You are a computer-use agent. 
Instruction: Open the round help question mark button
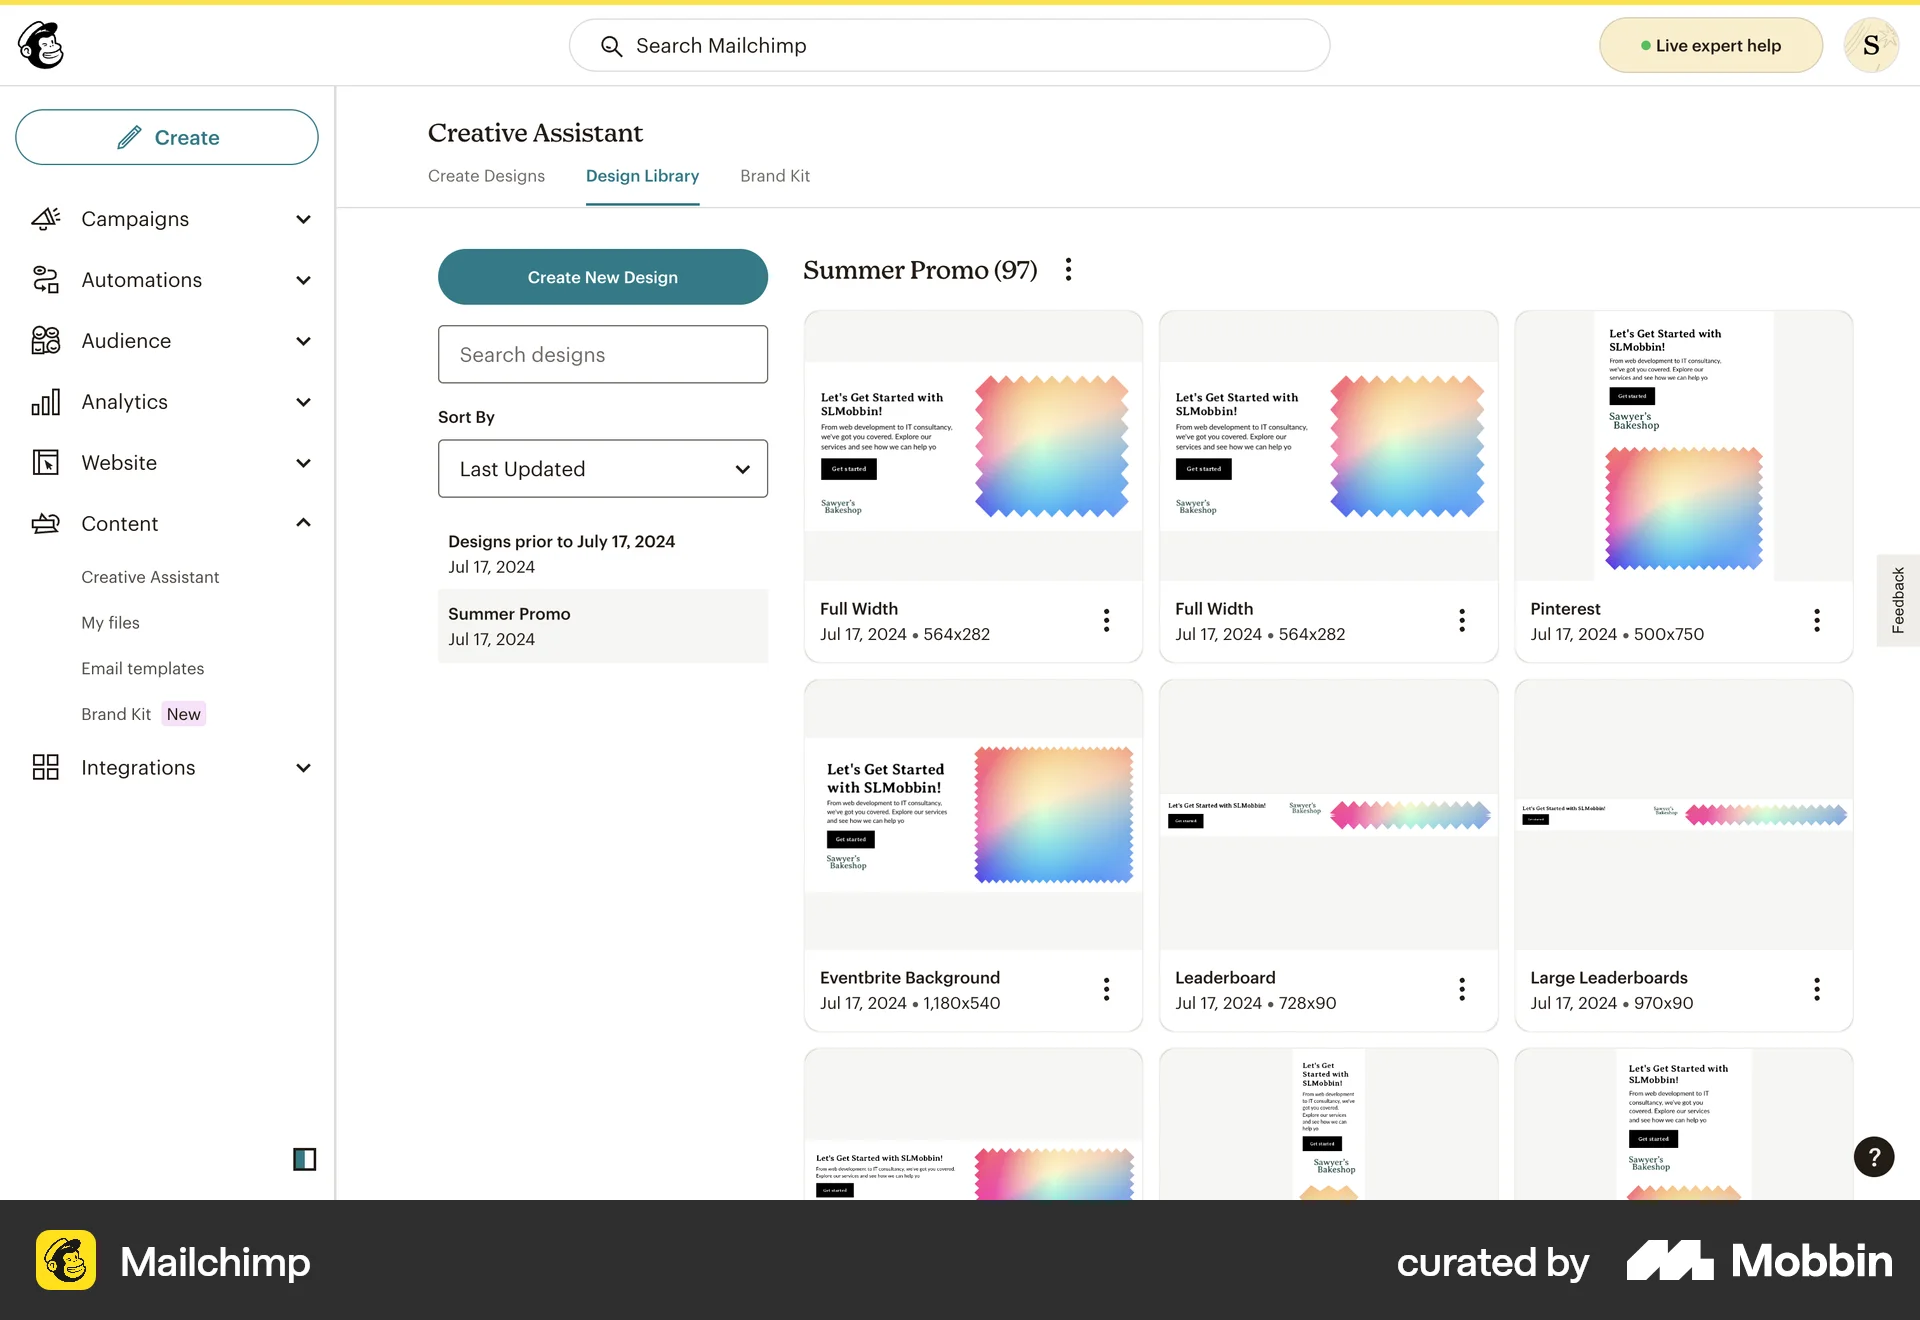click(x=1874, y=1157)
